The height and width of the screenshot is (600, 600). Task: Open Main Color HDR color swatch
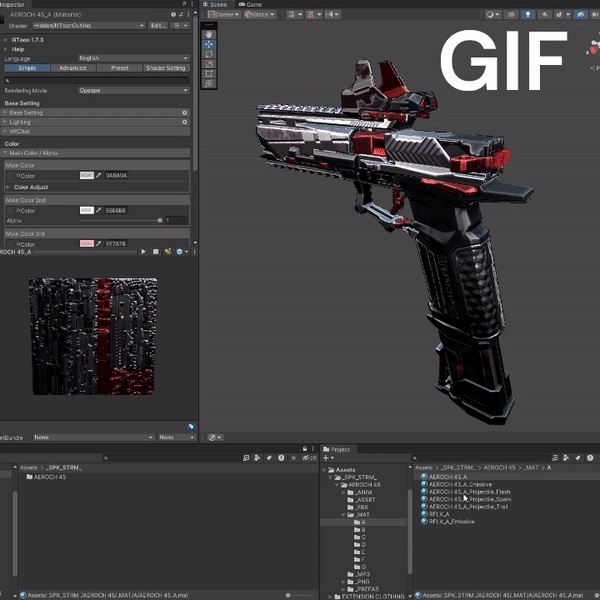click(87, 175)
